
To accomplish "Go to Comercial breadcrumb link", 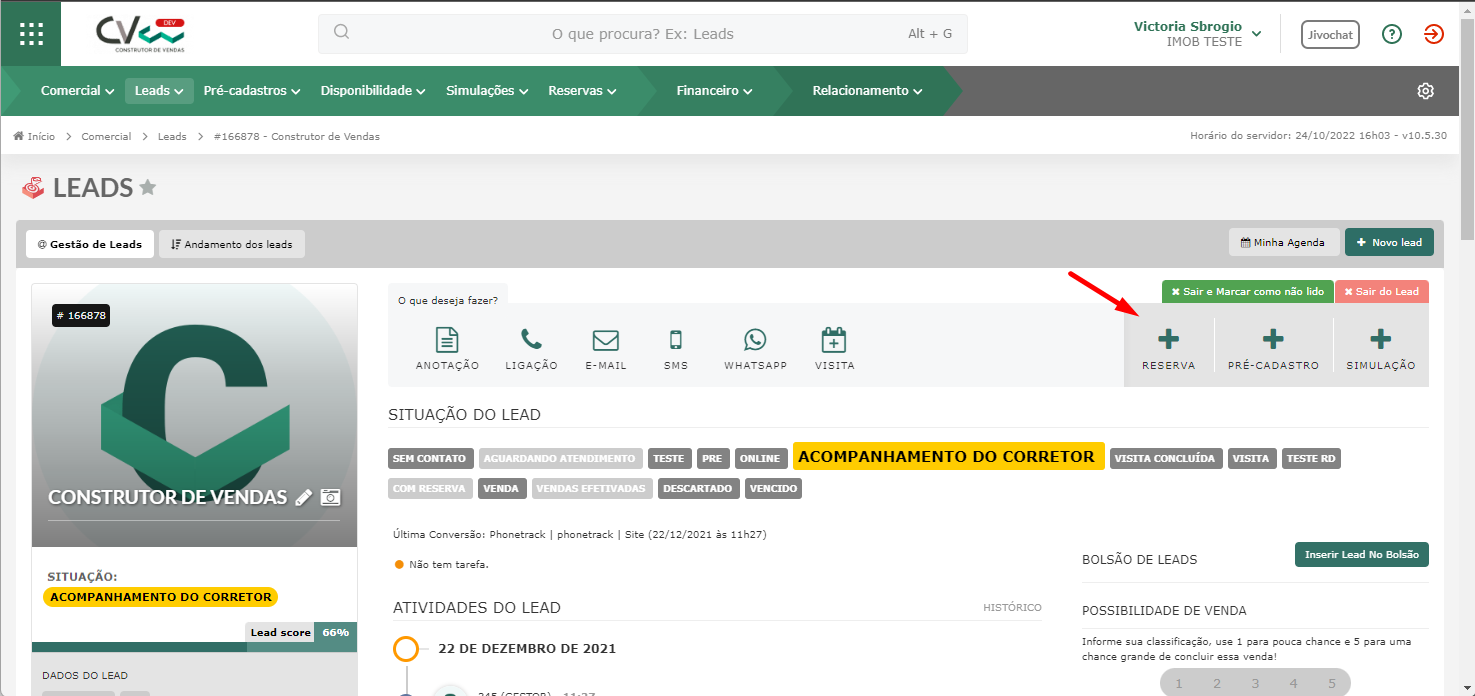I will pyautogui.click(x=106, y=136).
